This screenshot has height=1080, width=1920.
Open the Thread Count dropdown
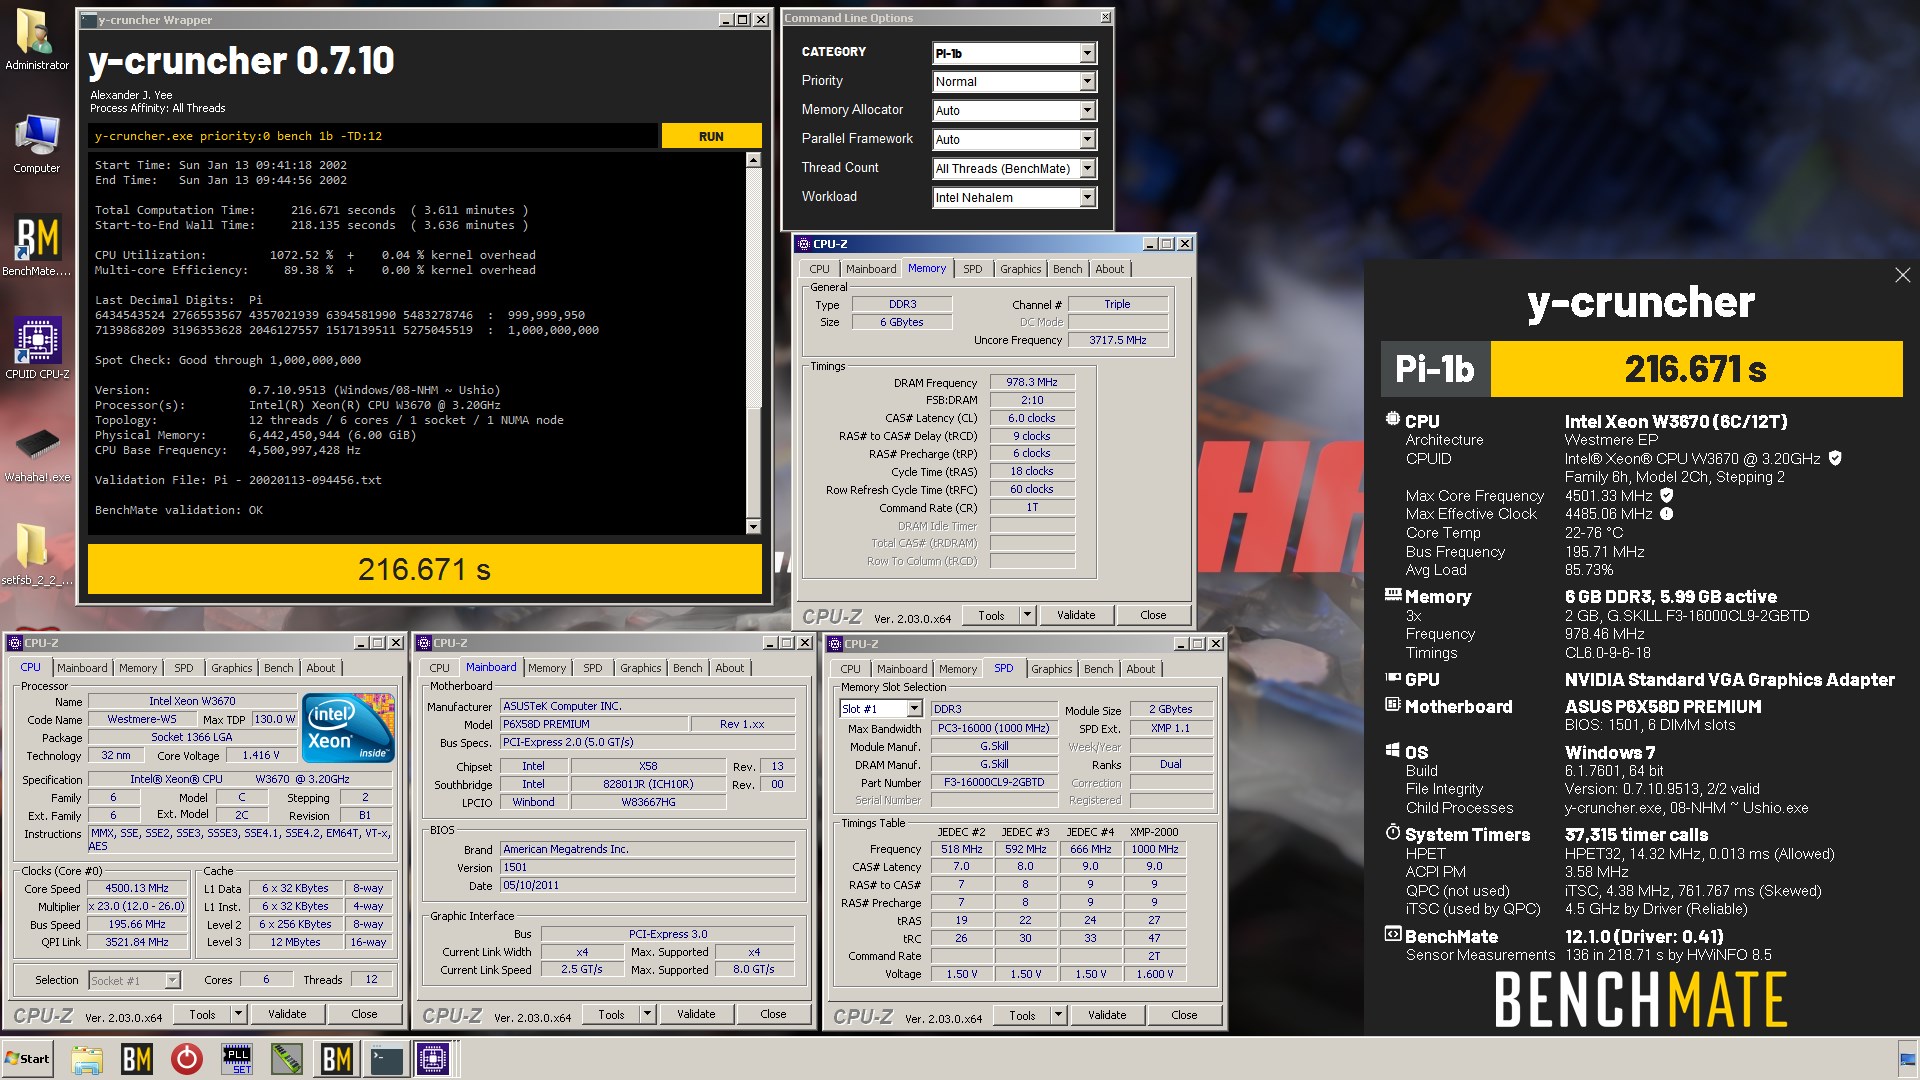[x=1087, y=169]
